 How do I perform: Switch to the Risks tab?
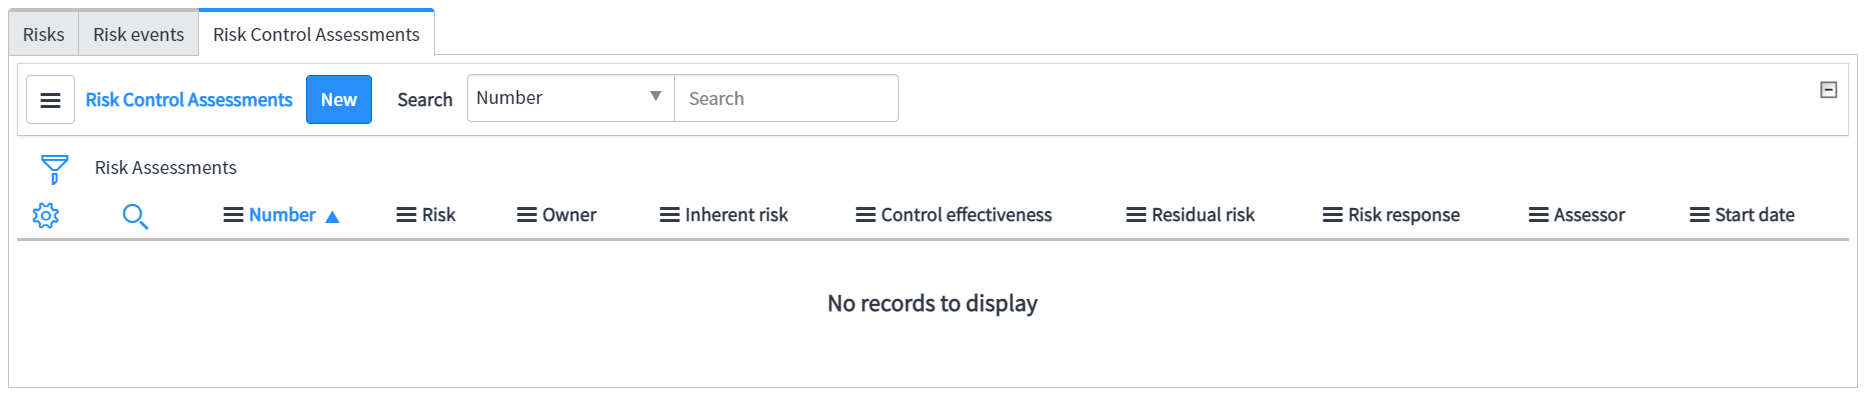(x=44, y=35)
